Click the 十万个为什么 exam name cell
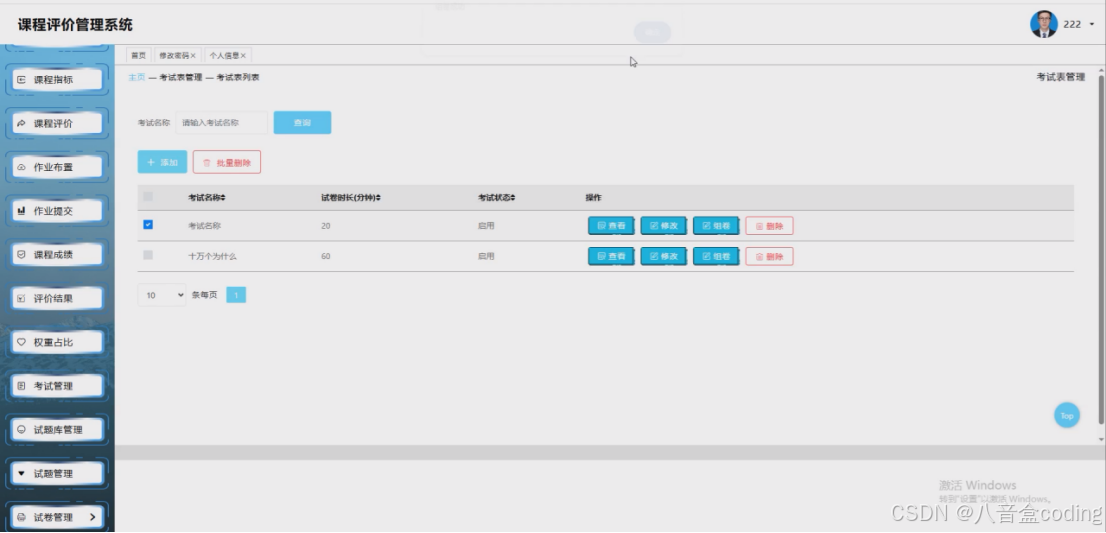Image resolution: width=1106 pixels, height=533 pixels. pyautogui.click(x=212, y=257)
